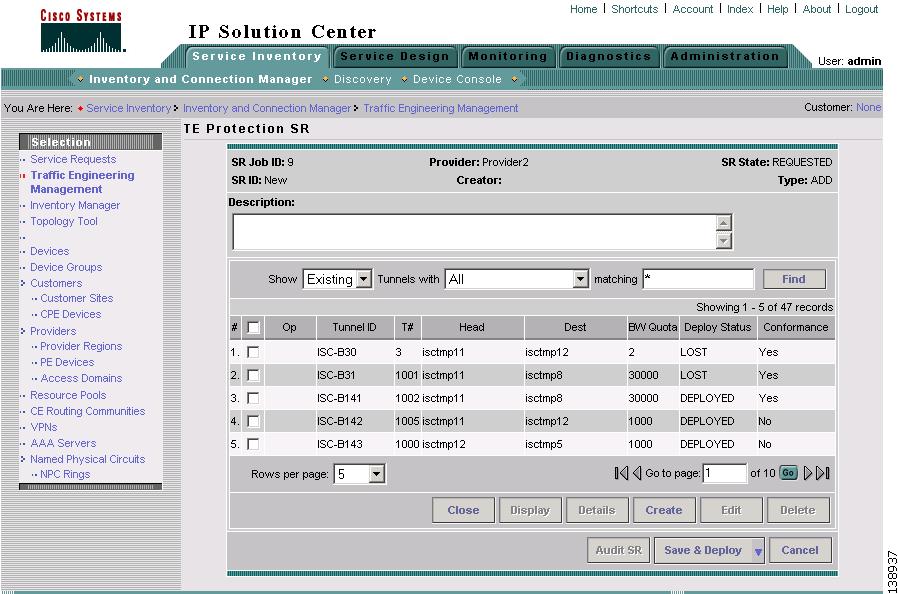The image size is (898, 594).
Task: Switch to Monitoring tab
Action: 507,56
